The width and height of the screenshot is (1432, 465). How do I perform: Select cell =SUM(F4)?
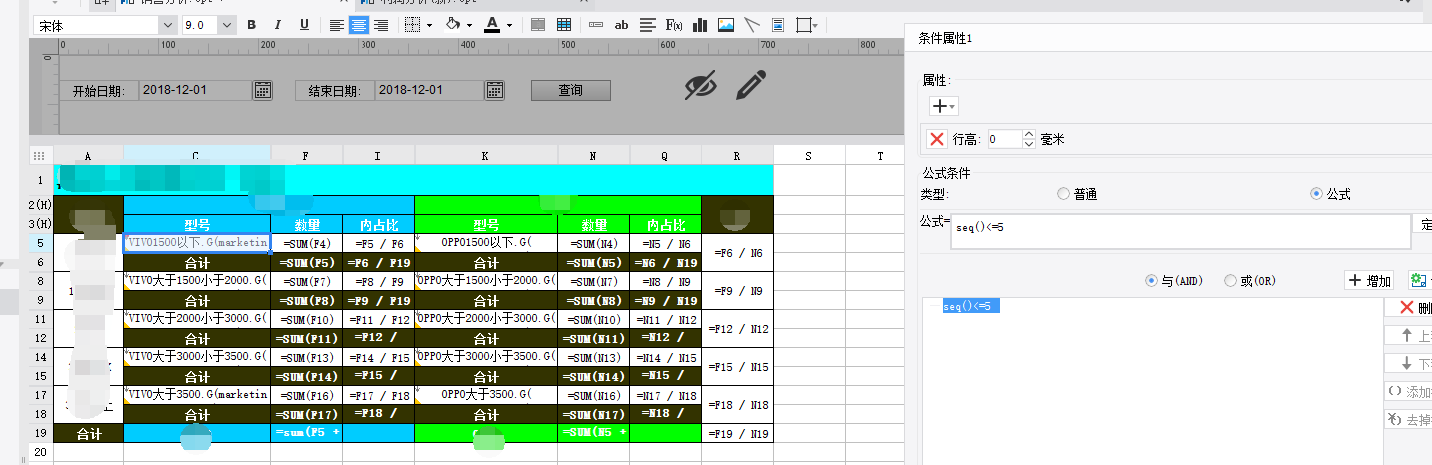pos(306,242)
